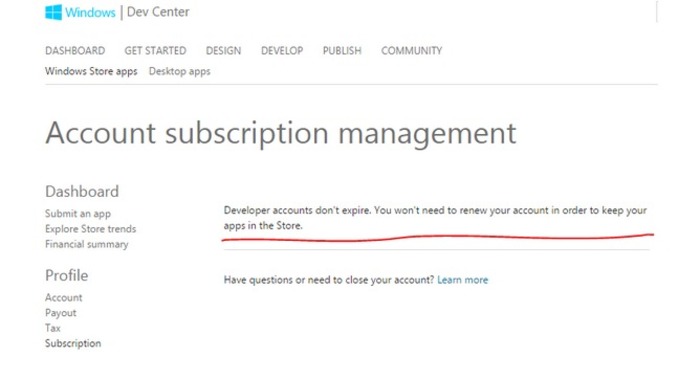Viewport: 700px width, 378px height.
Task: Click the Learn more link
Action: [x=462, y=280]
